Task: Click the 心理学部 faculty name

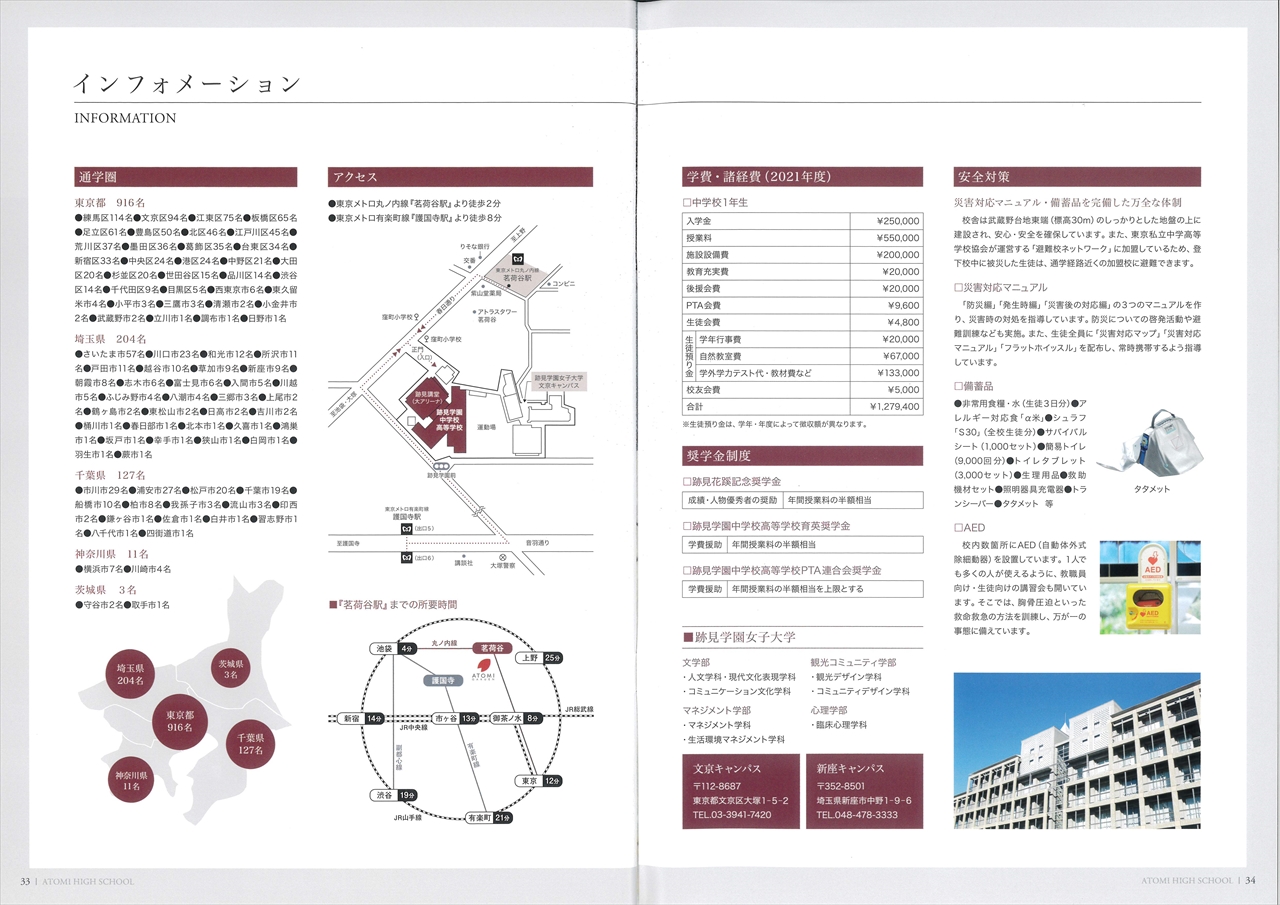Action: click(x=829, y=710)
